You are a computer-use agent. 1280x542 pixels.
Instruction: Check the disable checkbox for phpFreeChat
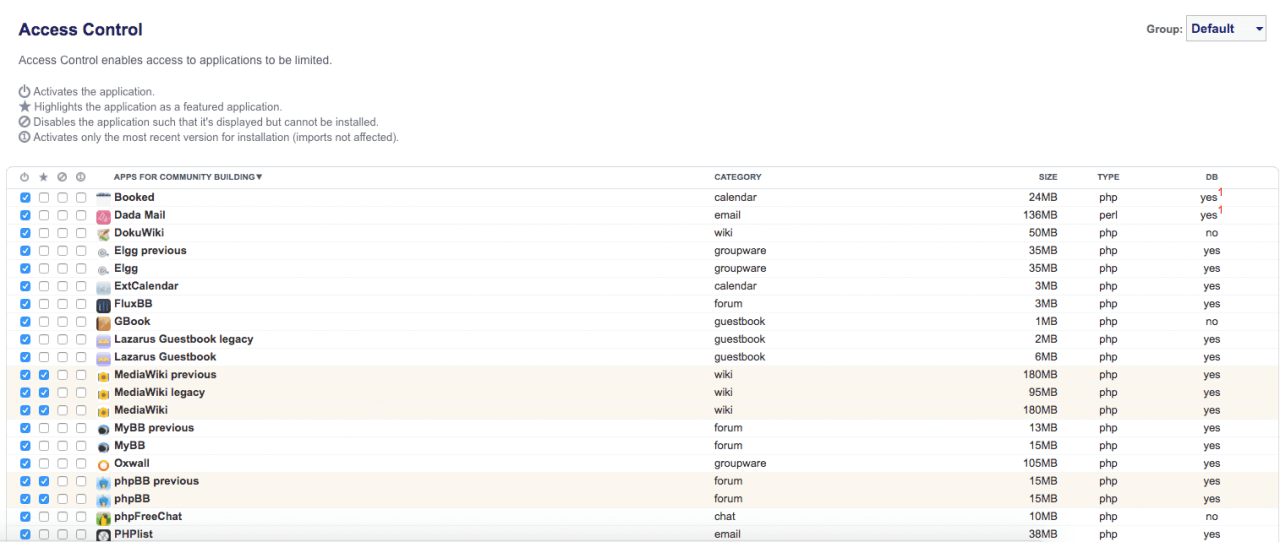62,517
